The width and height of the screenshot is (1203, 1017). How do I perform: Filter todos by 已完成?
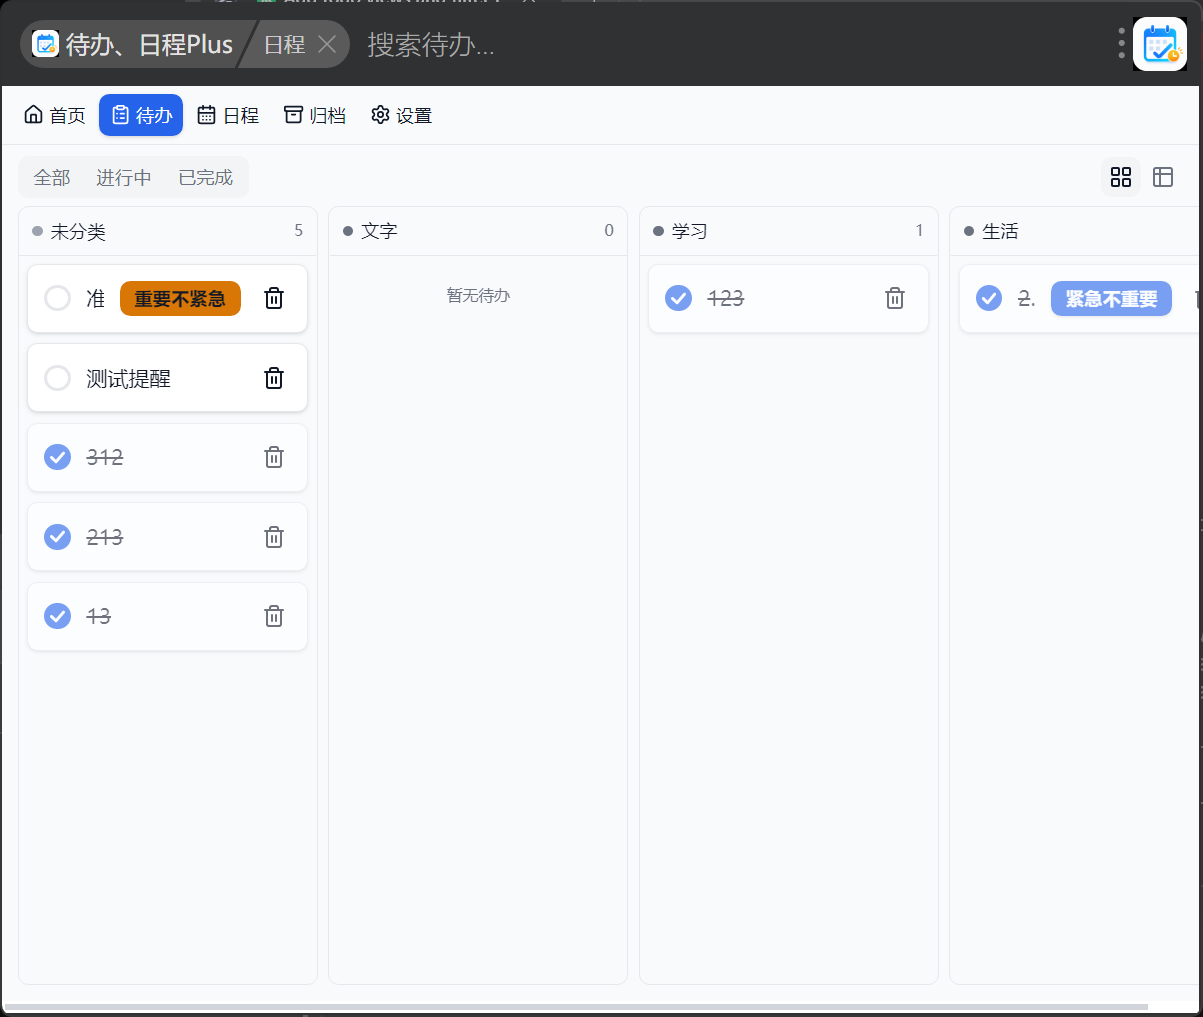206,177
